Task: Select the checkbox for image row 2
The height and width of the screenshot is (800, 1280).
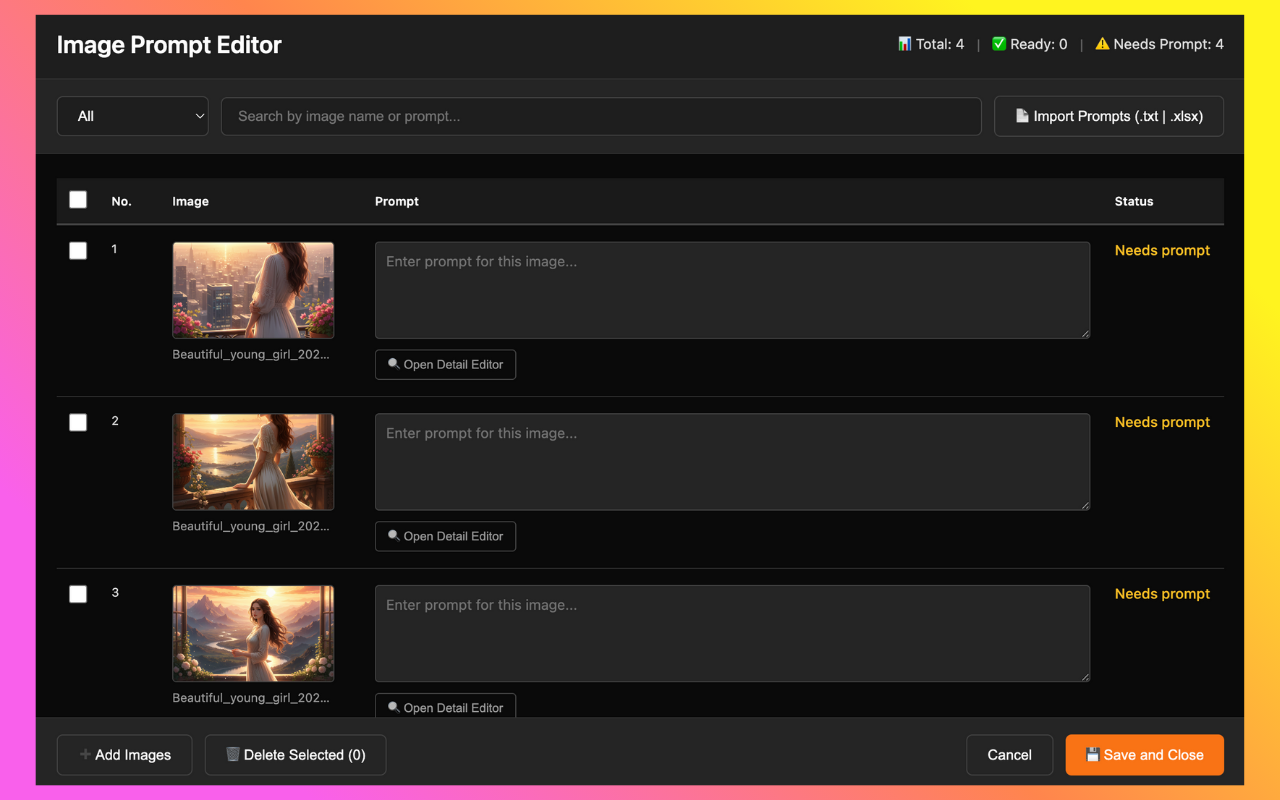Action: (78, 423)
